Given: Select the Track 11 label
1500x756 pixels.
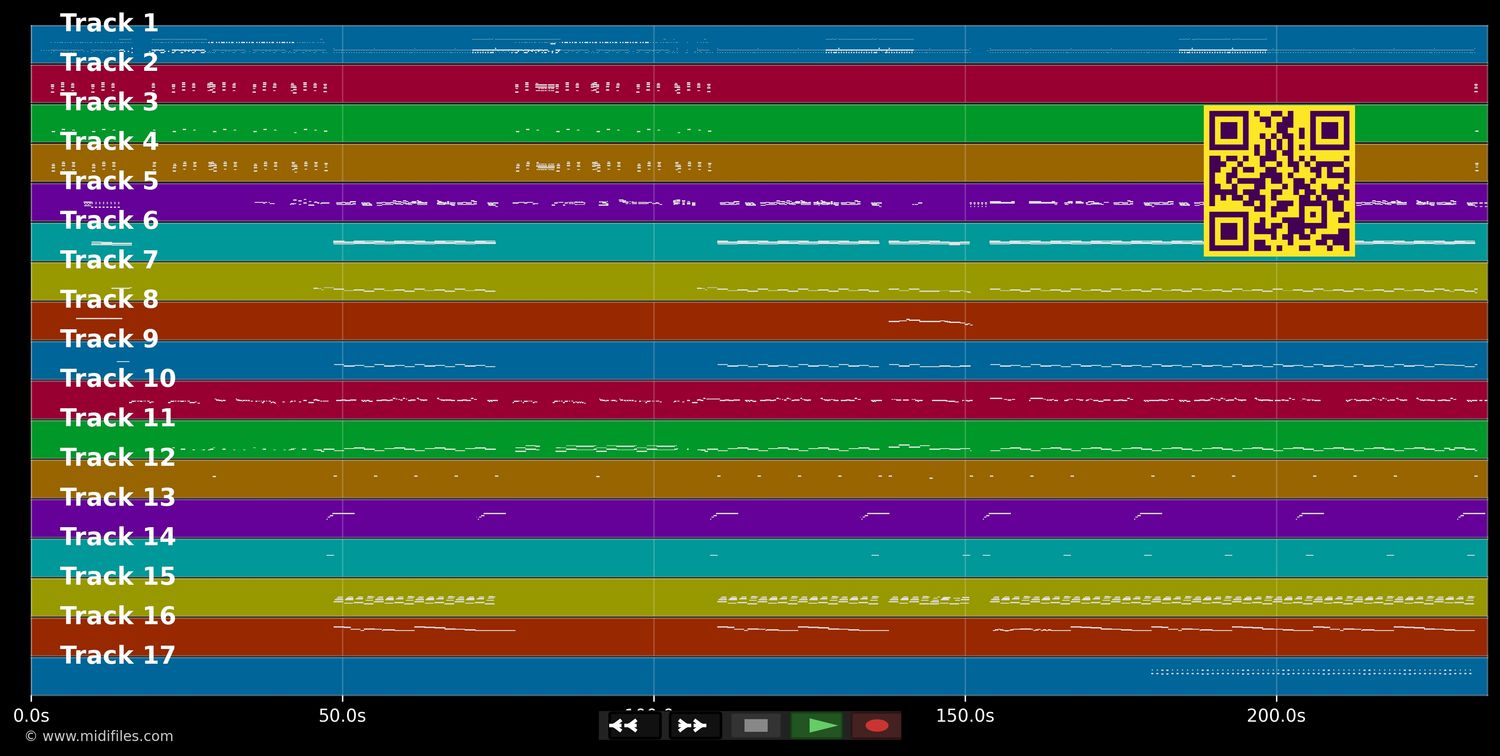Looking at the screenshot, I should (118, 419).
